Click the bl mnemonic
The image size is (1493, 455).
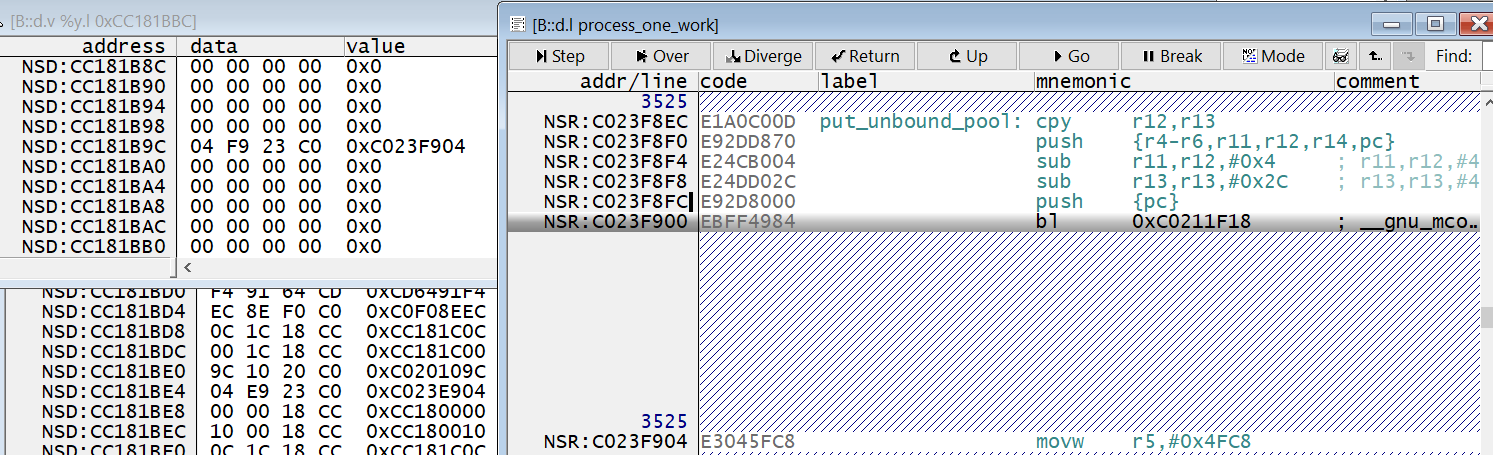click(x=1047, y=221)
